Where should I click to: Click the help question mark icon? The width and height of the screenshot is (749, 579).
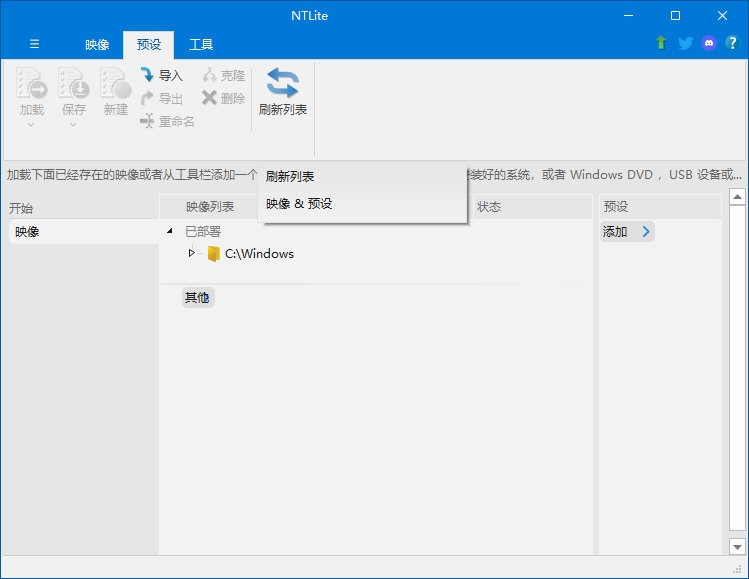(732, 43)
